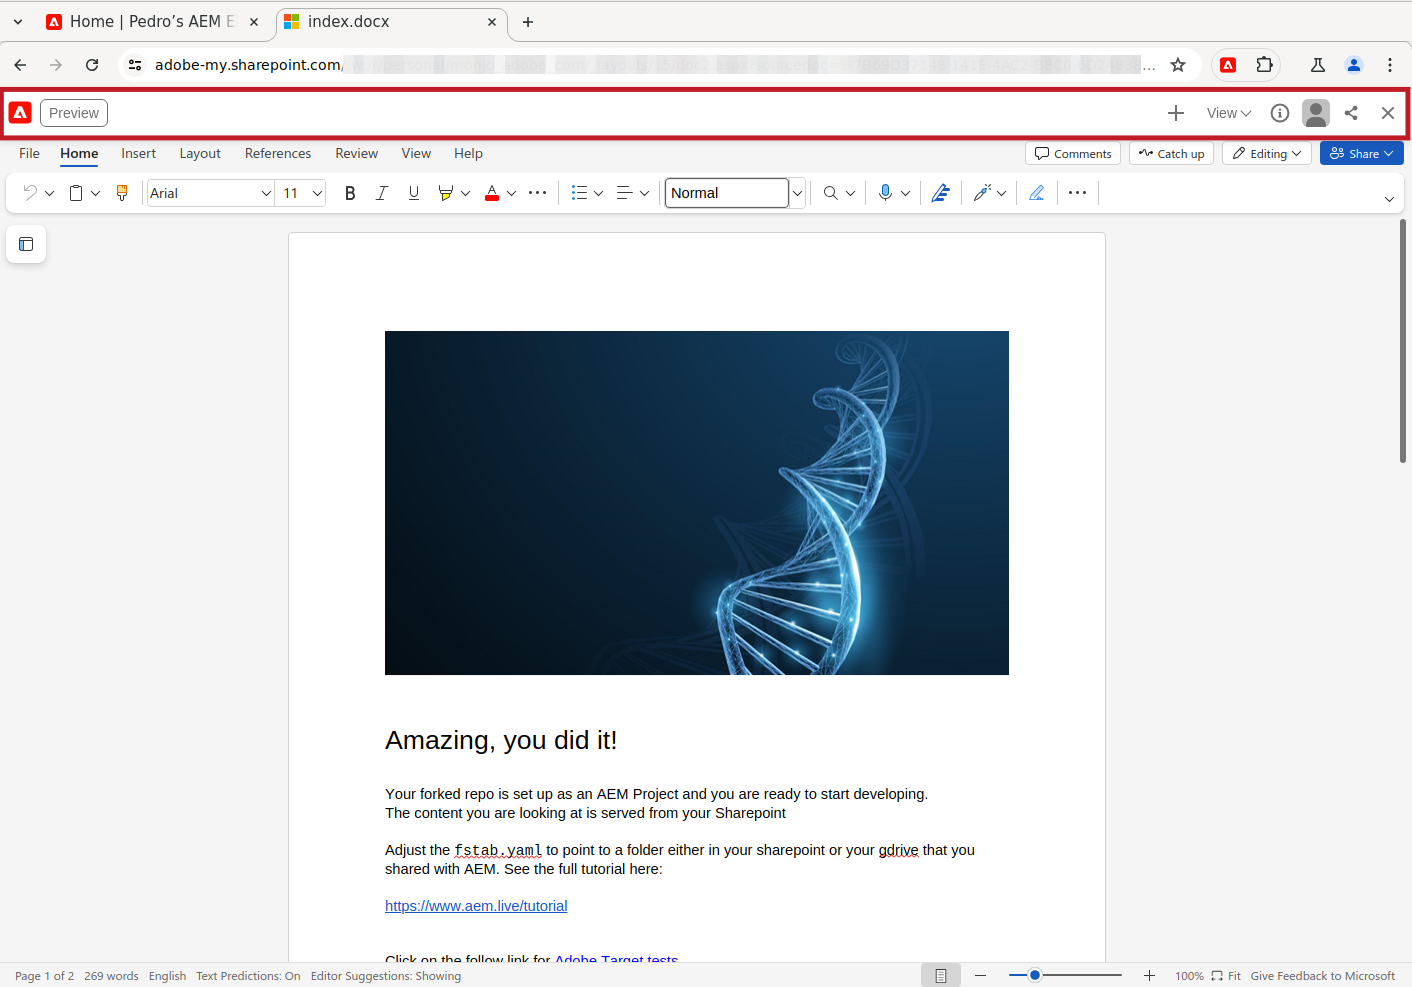Click the DNA helix image in document
This screenshot has width=1412, height=987.
tap(696, 502)
